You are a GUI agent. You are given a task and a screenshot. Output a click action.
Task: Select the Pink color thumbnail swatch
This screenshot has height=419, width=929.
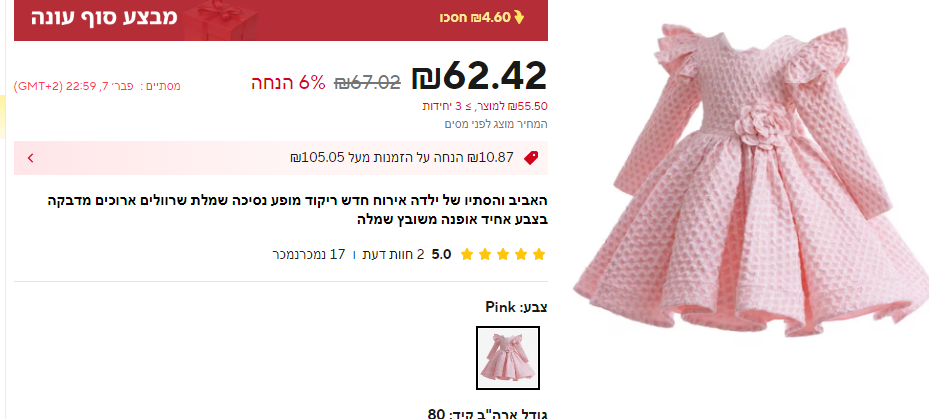(x=508, y=358)
